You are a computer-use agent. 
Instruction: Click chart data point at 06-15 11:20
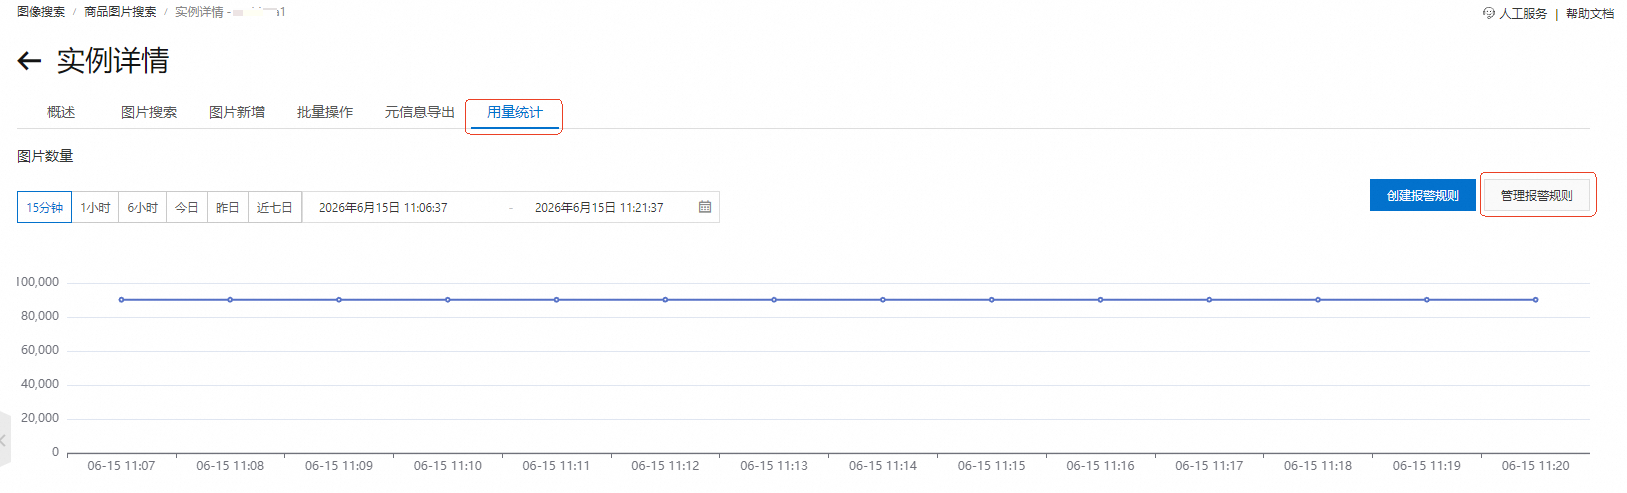click(1536, 299)
